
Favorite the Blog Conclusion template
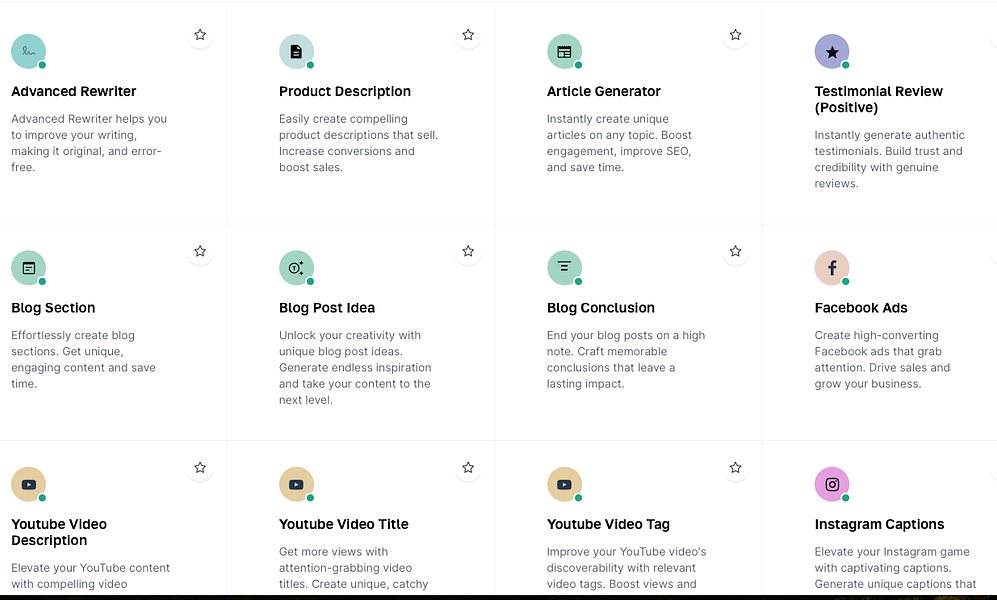[736, 251]
